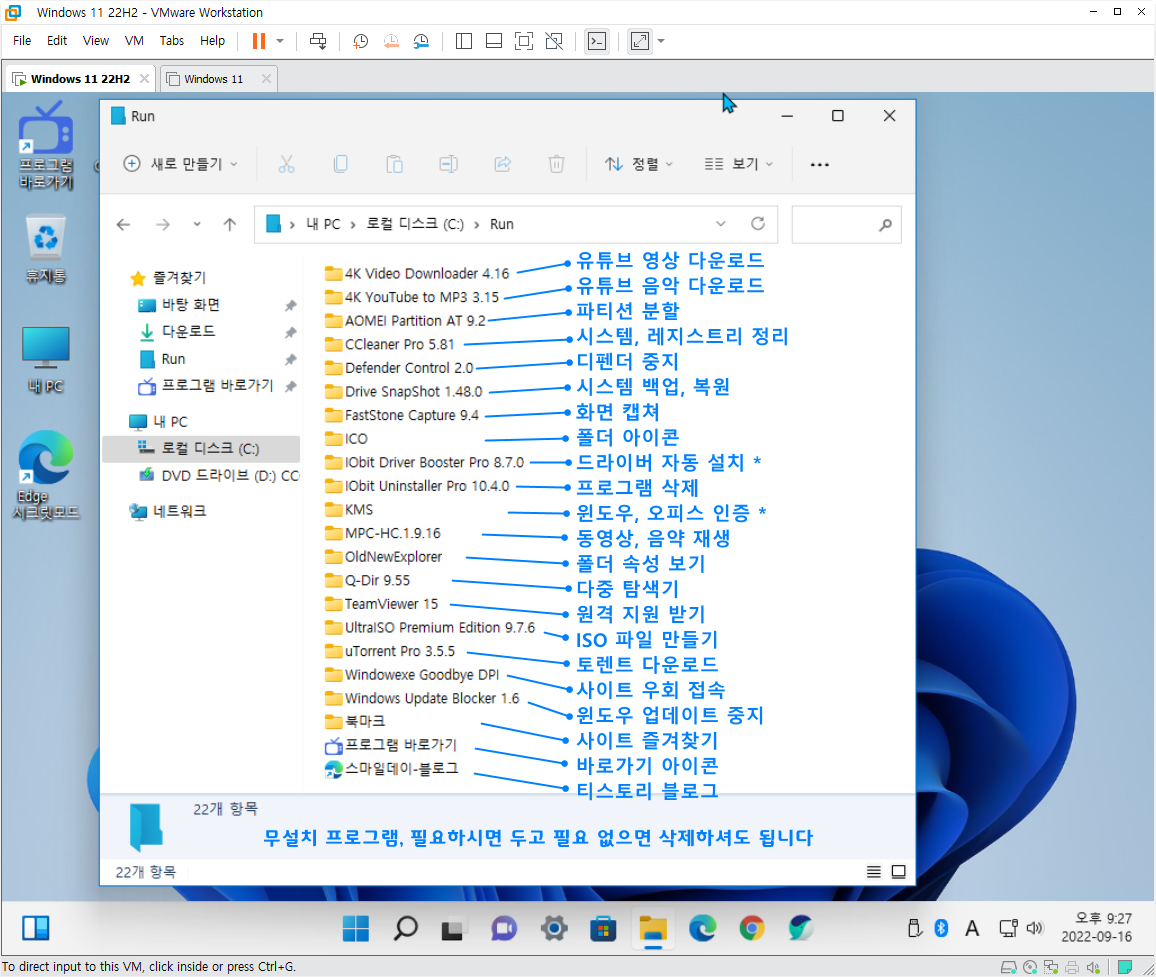Open the 정렬 sort dropdown
The width and height of the screenshot is (1156, 977).
click(638, 164)
